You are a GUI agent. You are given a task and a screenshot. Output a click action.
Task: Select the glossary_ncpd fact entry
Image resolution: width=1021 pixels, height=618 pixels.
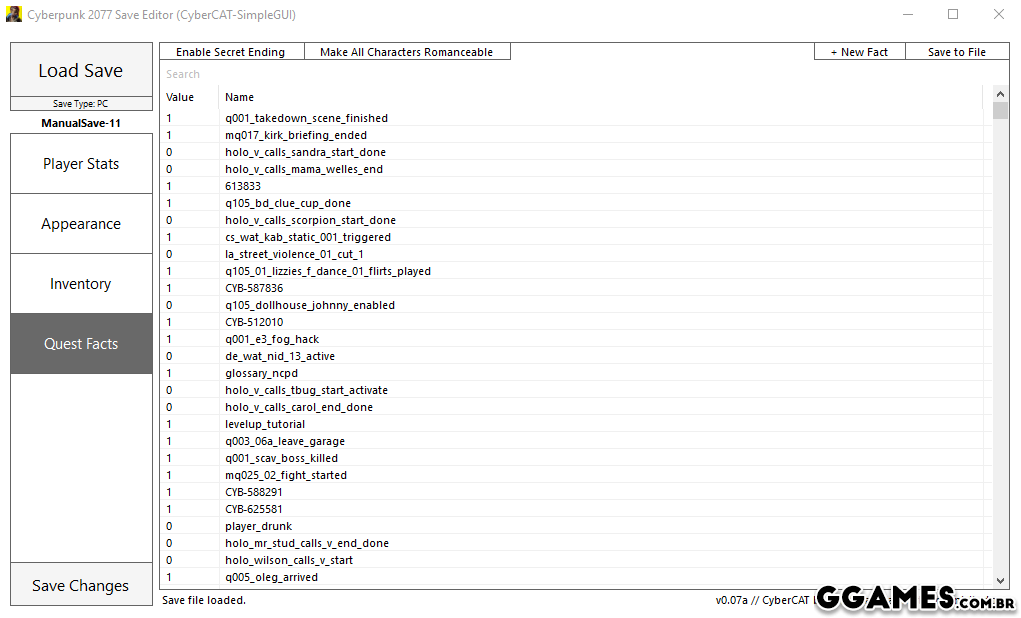tap(261, 373)
